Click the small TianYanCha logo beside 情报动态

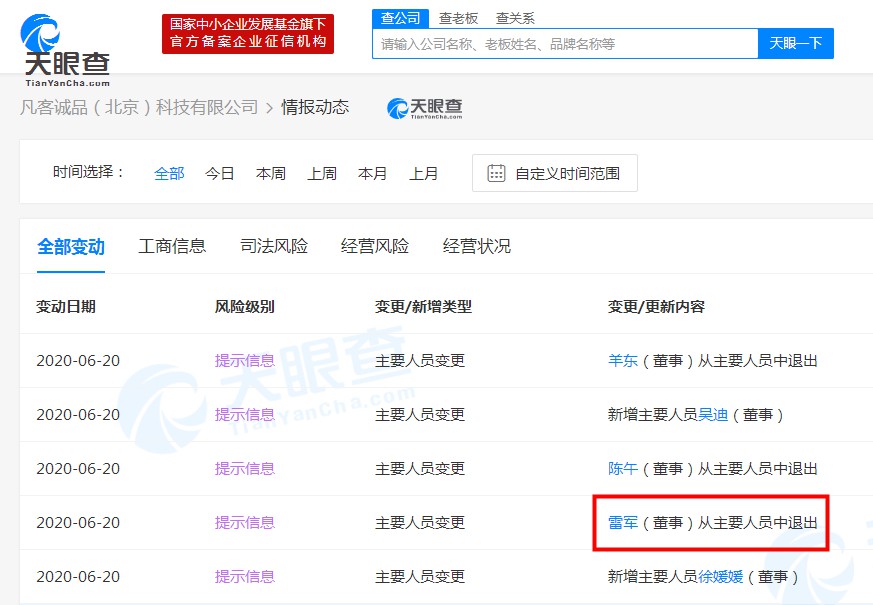[424, 108]
